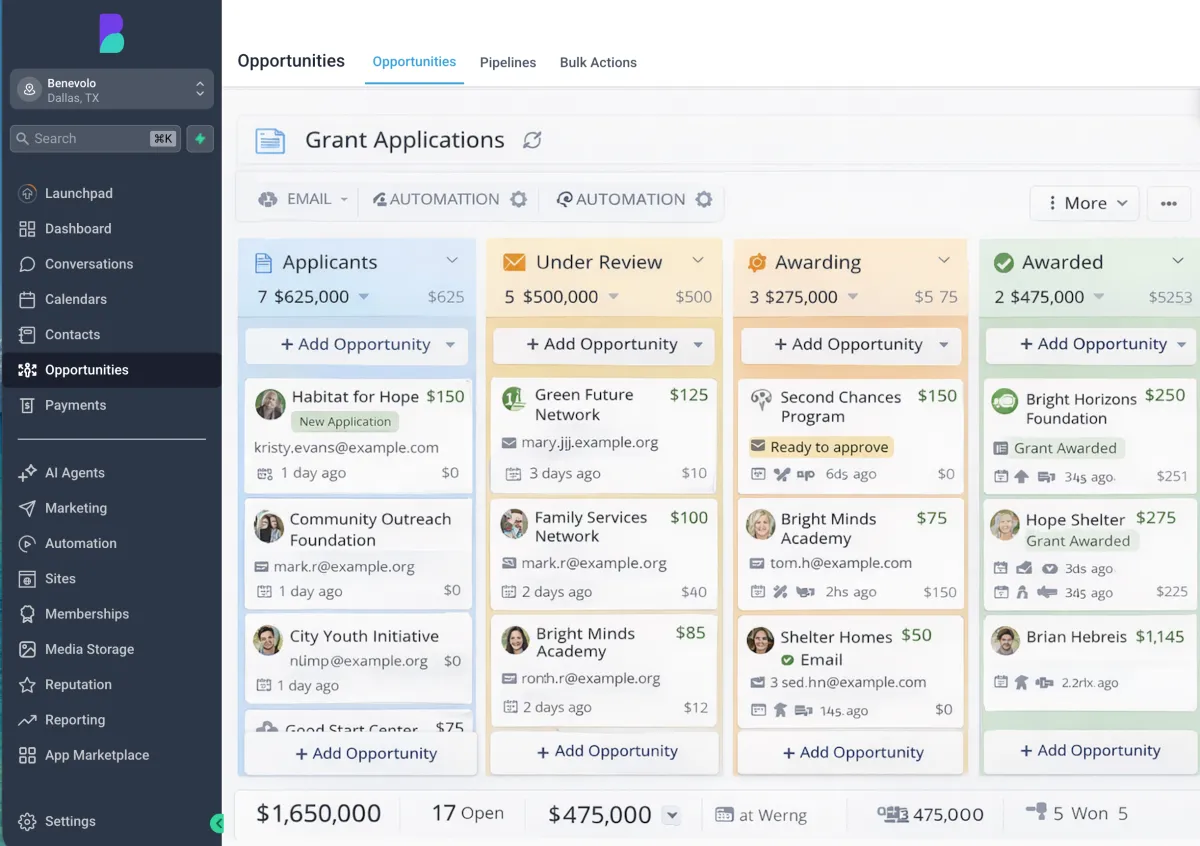Screen dimensions: 1200x846
Task: Open the Second Chances Program card
Action: [x=850, y=435]
